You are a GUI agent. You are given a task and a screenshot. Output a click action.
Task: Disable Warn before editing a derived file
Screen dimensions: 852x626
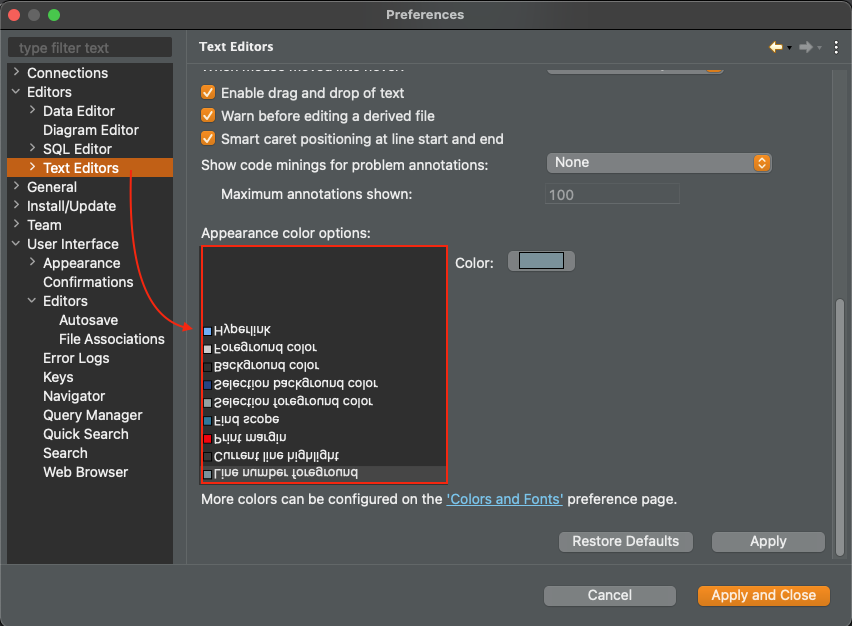206,115
